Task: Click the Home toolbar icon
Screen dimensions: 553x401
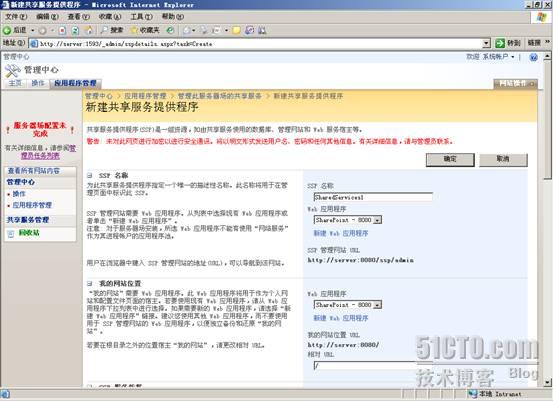Action: coord(89,31)
